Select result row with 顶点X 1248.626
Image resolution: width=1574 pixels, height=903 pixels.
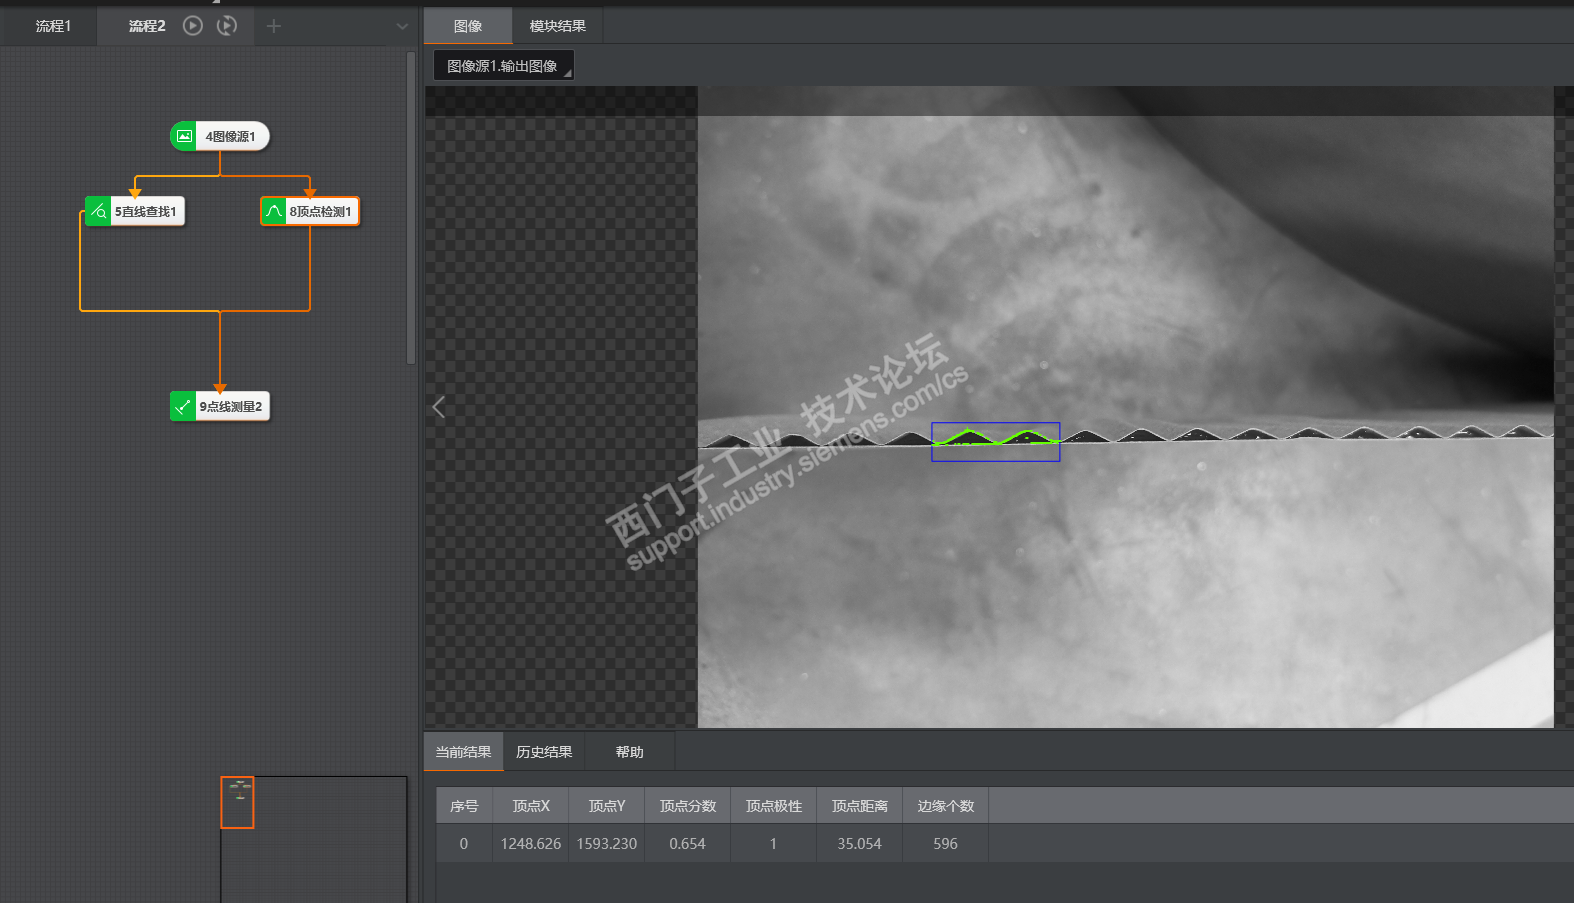[531, 844]
